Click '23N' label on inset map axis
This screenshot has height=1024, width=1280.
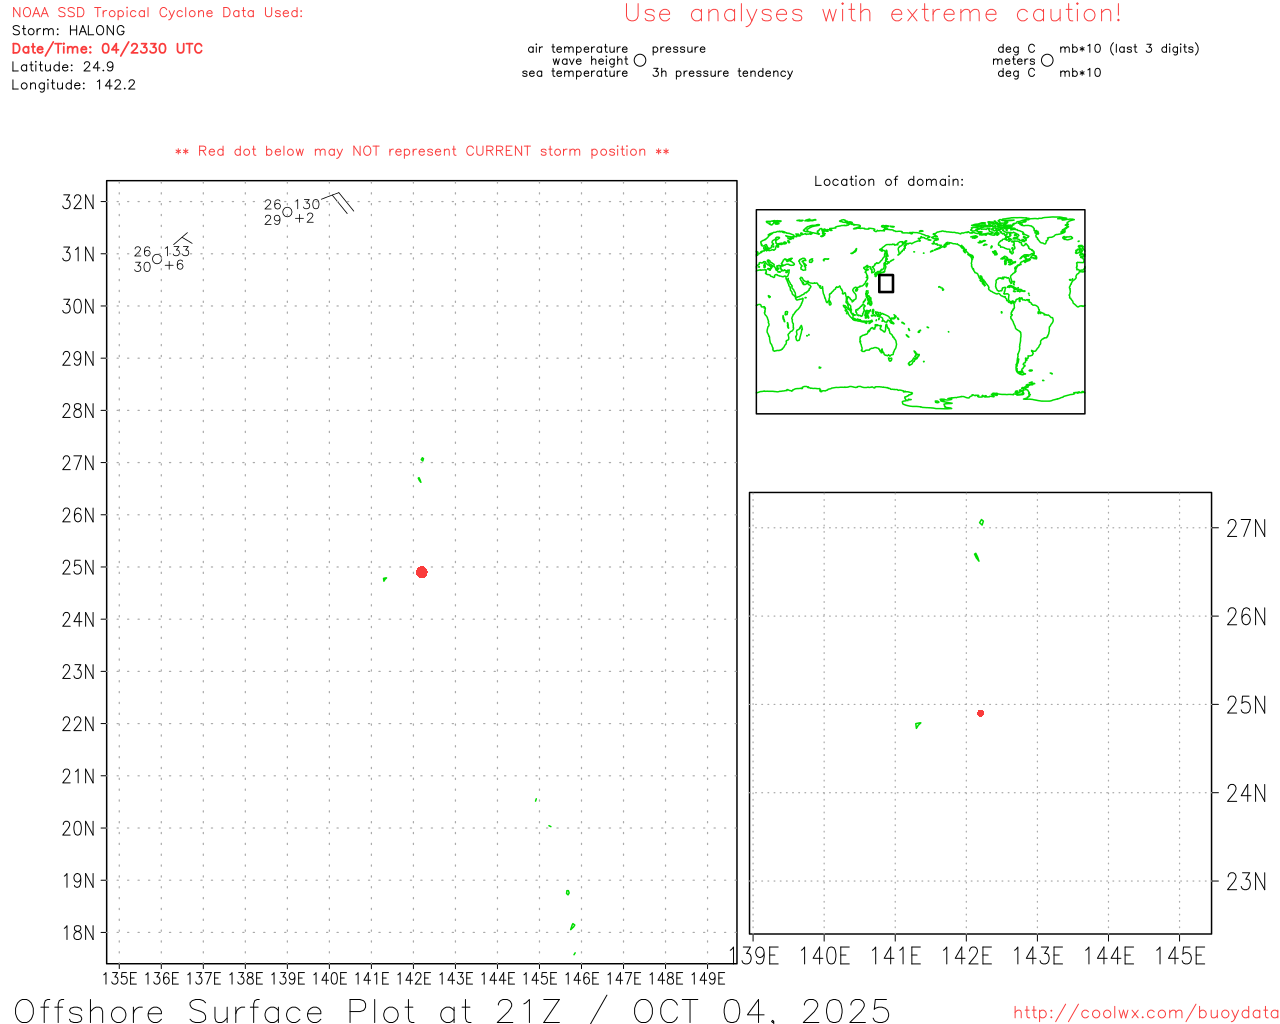1246,882
